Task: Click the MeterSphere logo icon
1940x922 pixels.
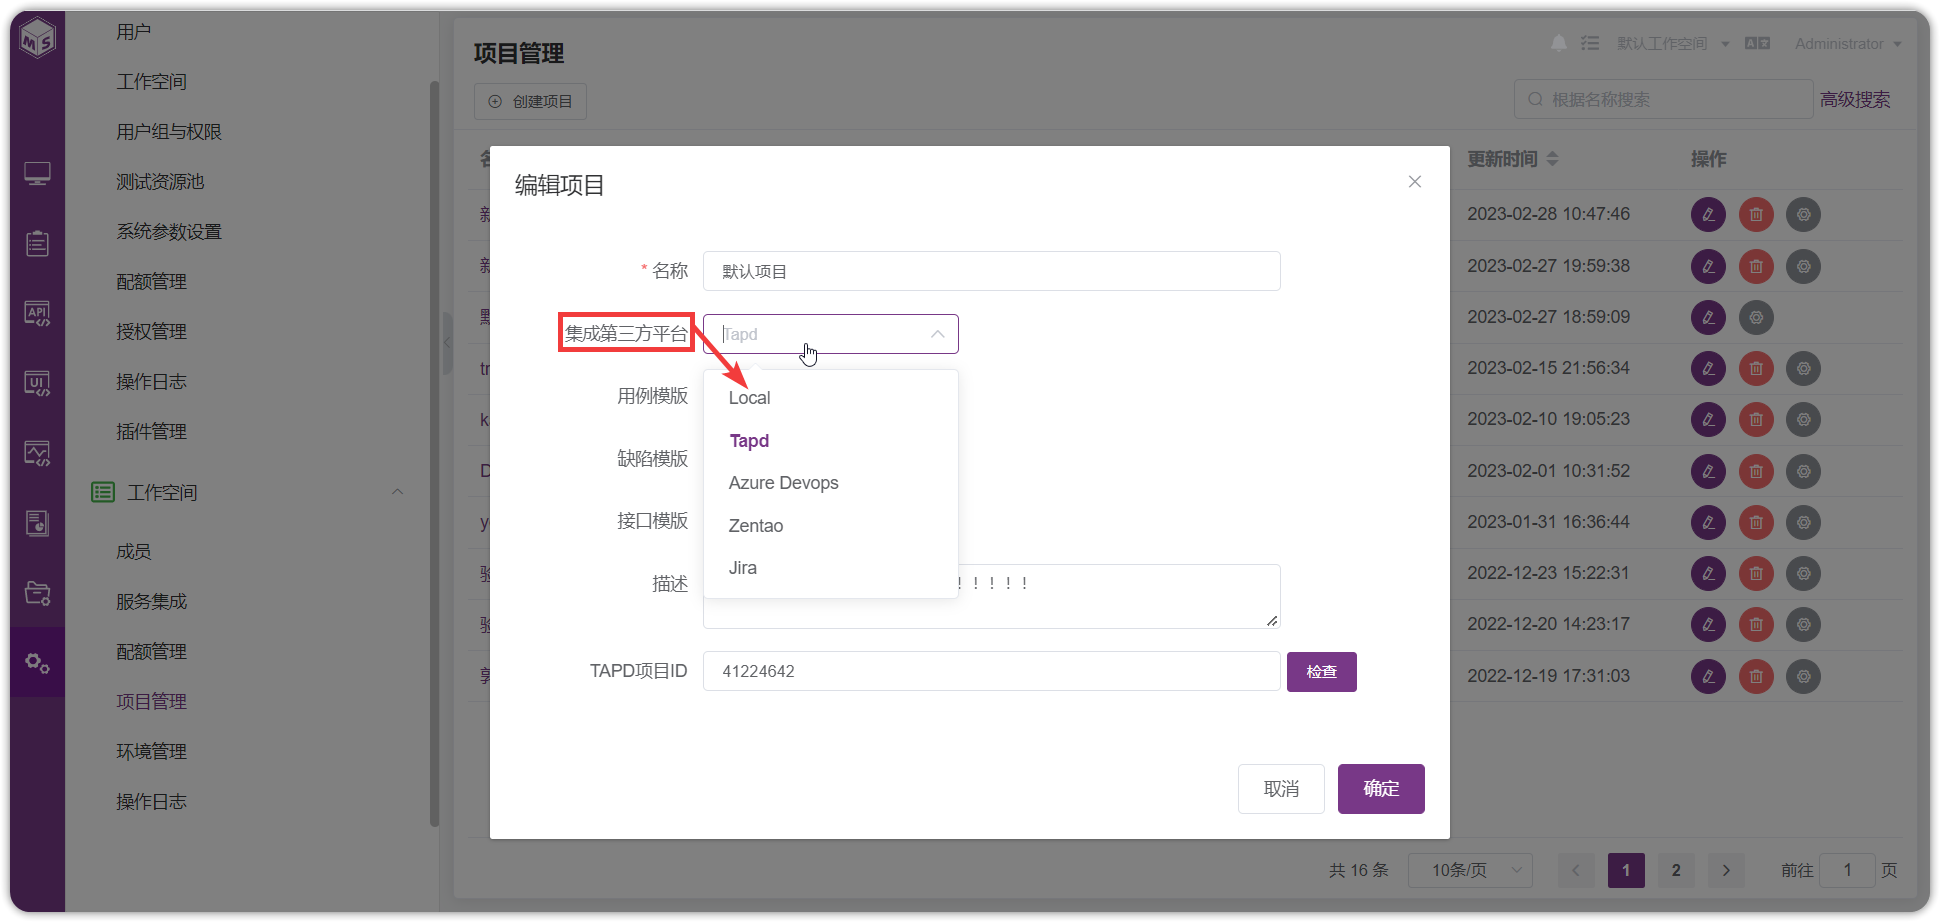Action: pos(38,39)
